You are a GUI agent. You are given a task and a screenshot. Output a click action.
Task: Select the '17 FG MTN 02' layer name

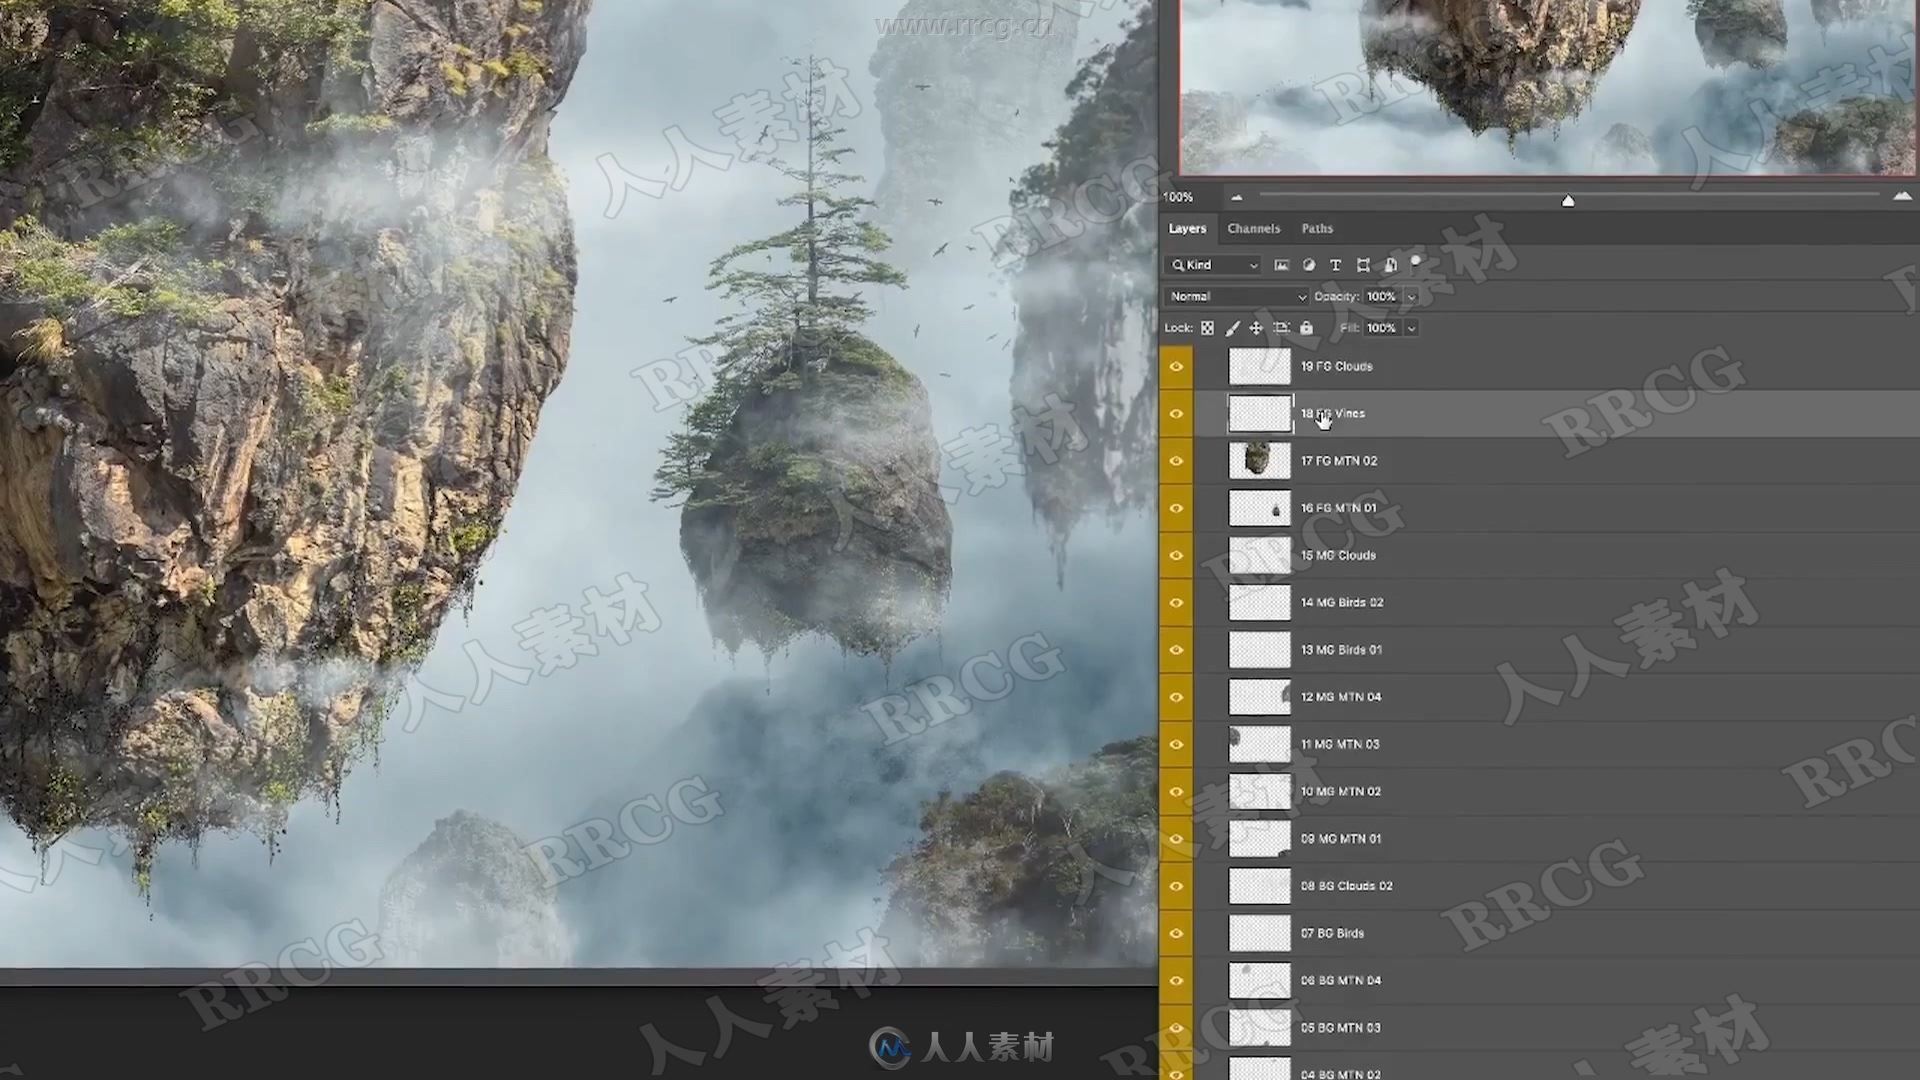tap(1339, 461)
